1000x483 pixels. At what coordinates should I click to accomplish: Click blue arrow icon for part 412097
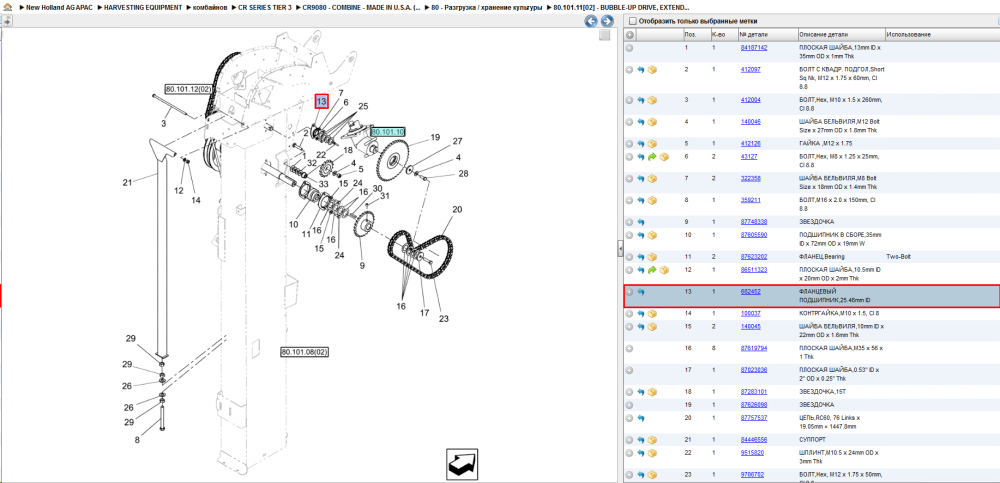coord(640,70)
